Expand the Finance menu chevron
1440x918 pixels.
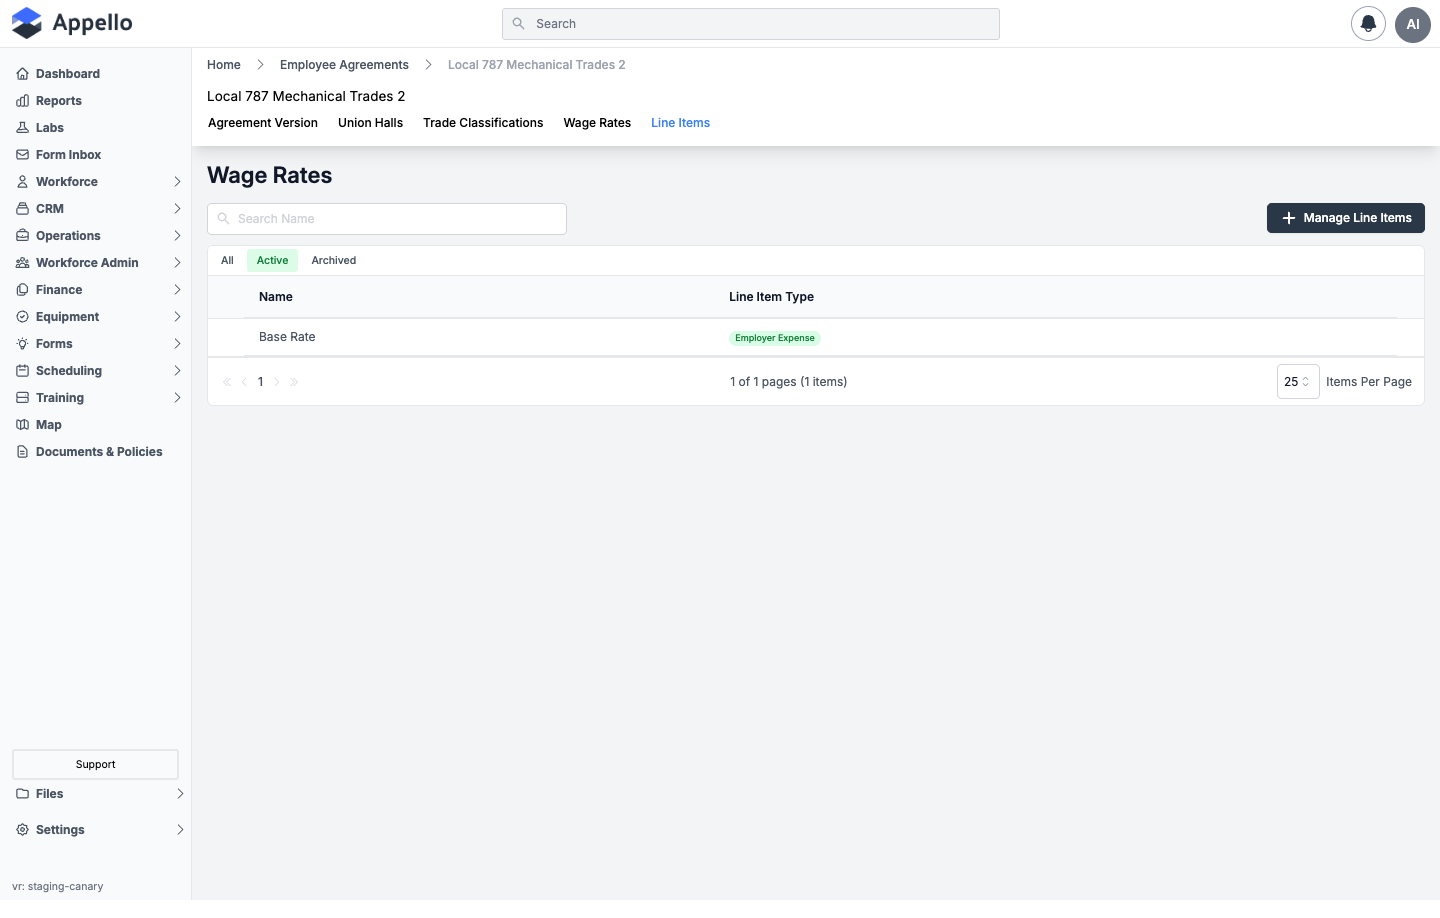click(x=177, y=290)
